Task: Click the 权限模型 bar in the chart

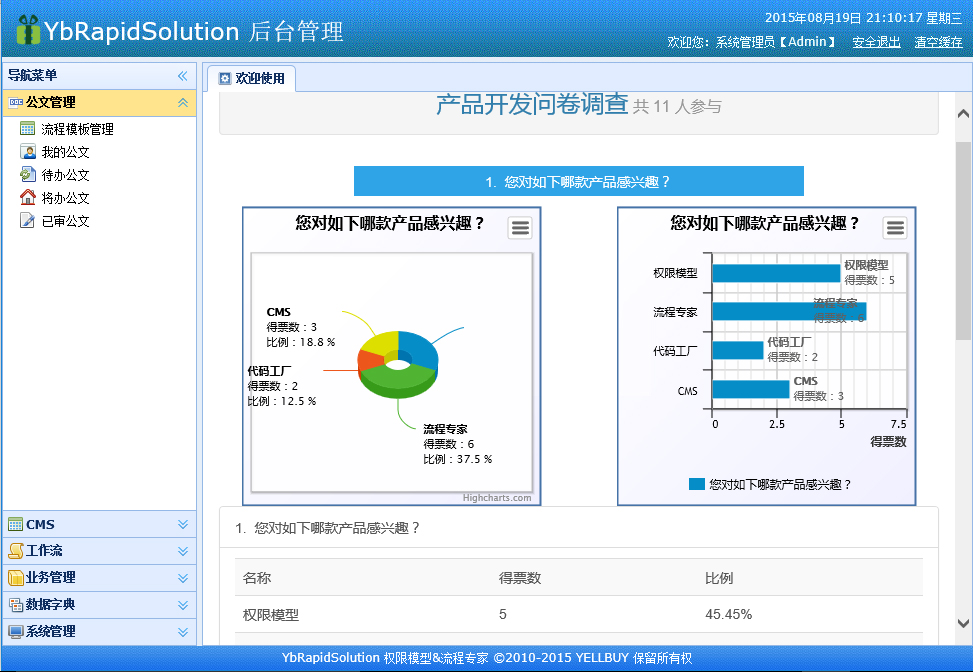Action: pos(776,273)
